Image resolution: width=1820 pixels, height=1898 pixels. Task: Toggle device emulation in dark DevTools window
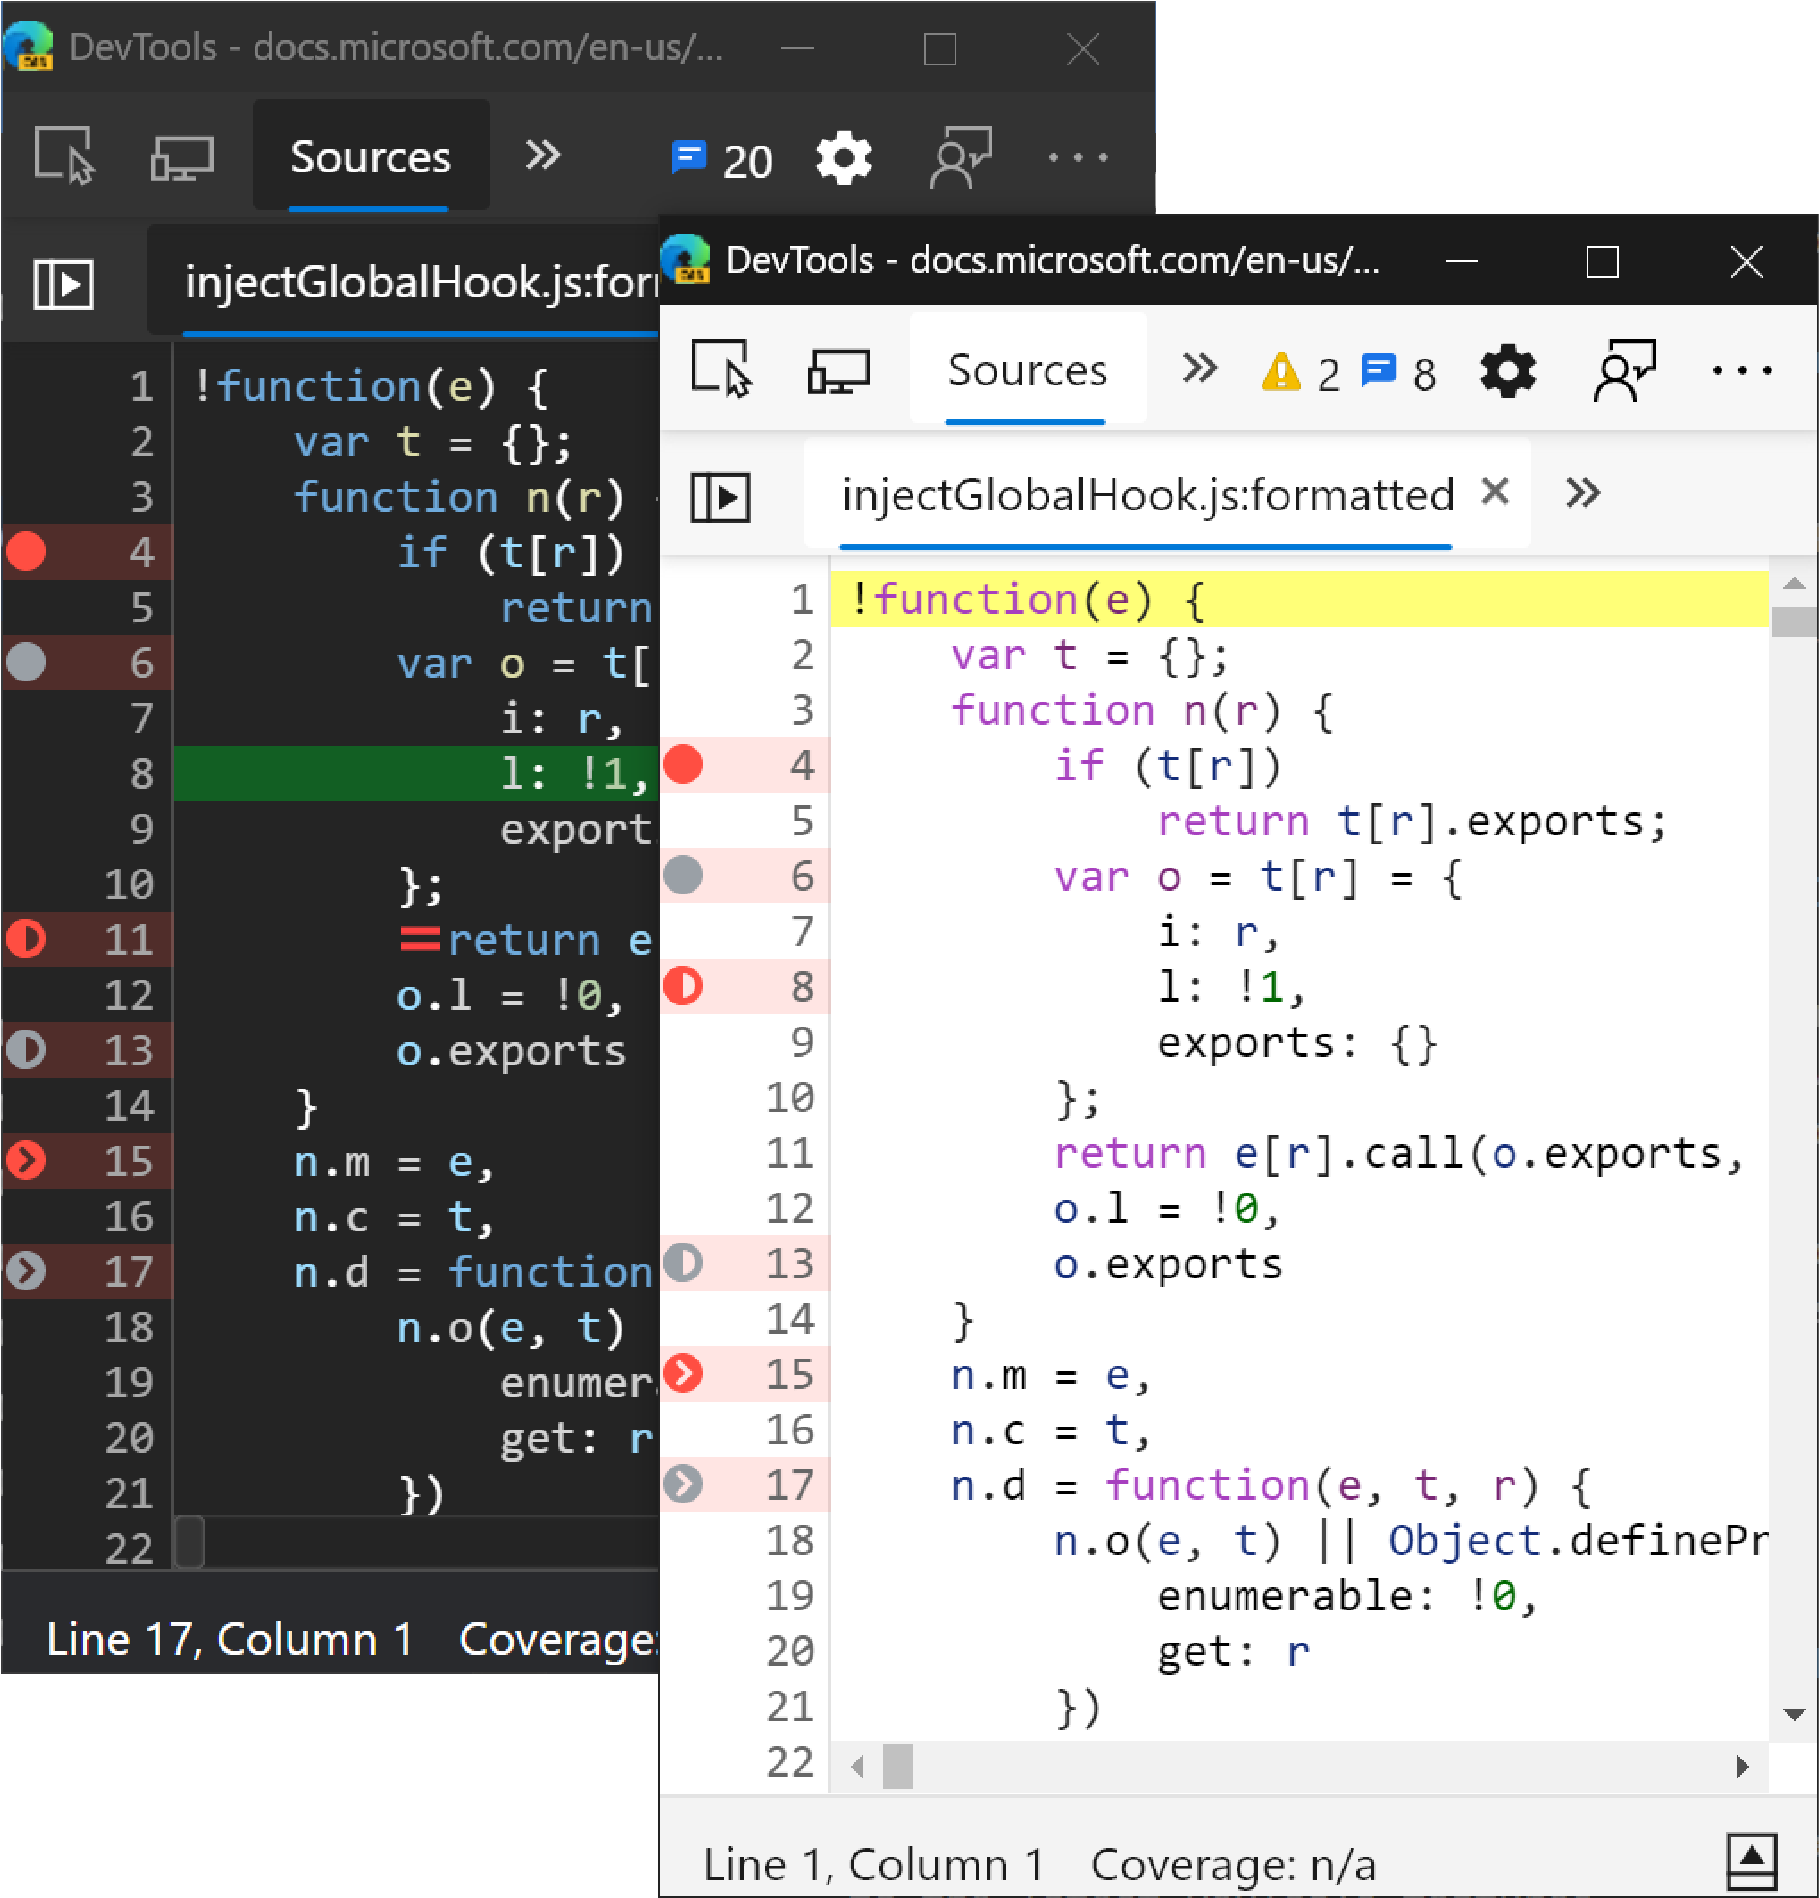coord(182,158)
